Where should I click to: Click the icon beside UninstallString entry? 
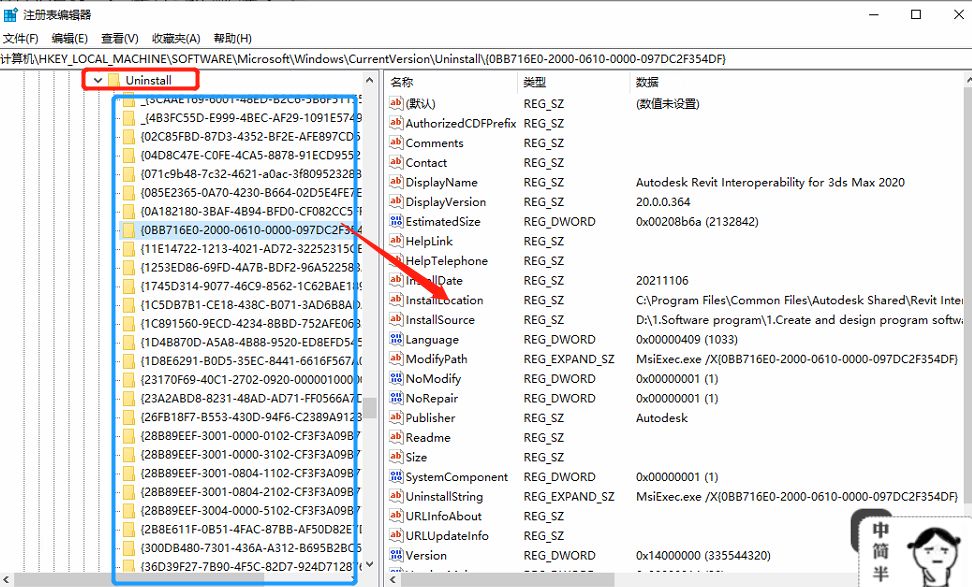(396, 497)
